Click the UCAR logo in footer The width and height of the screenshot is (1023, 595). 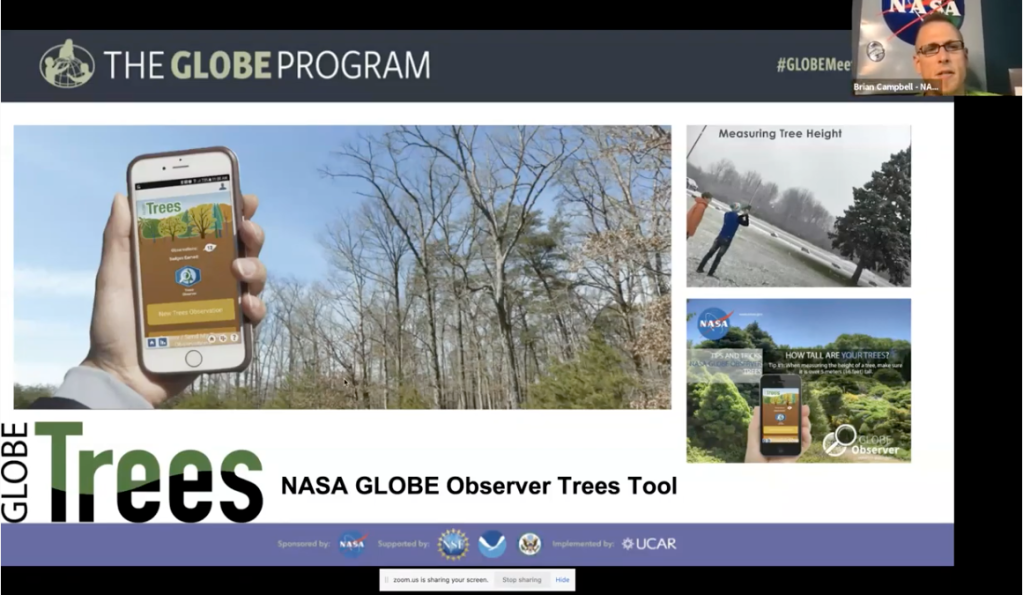[648, 544]
